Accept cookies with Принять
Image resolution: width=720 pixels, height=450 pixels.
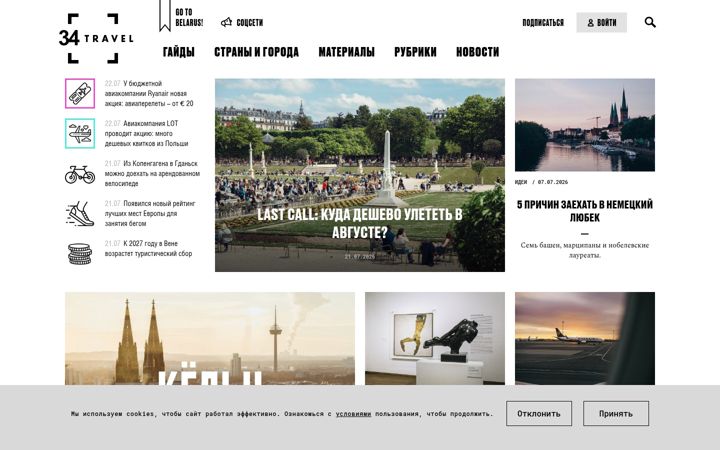click(616, 413)
